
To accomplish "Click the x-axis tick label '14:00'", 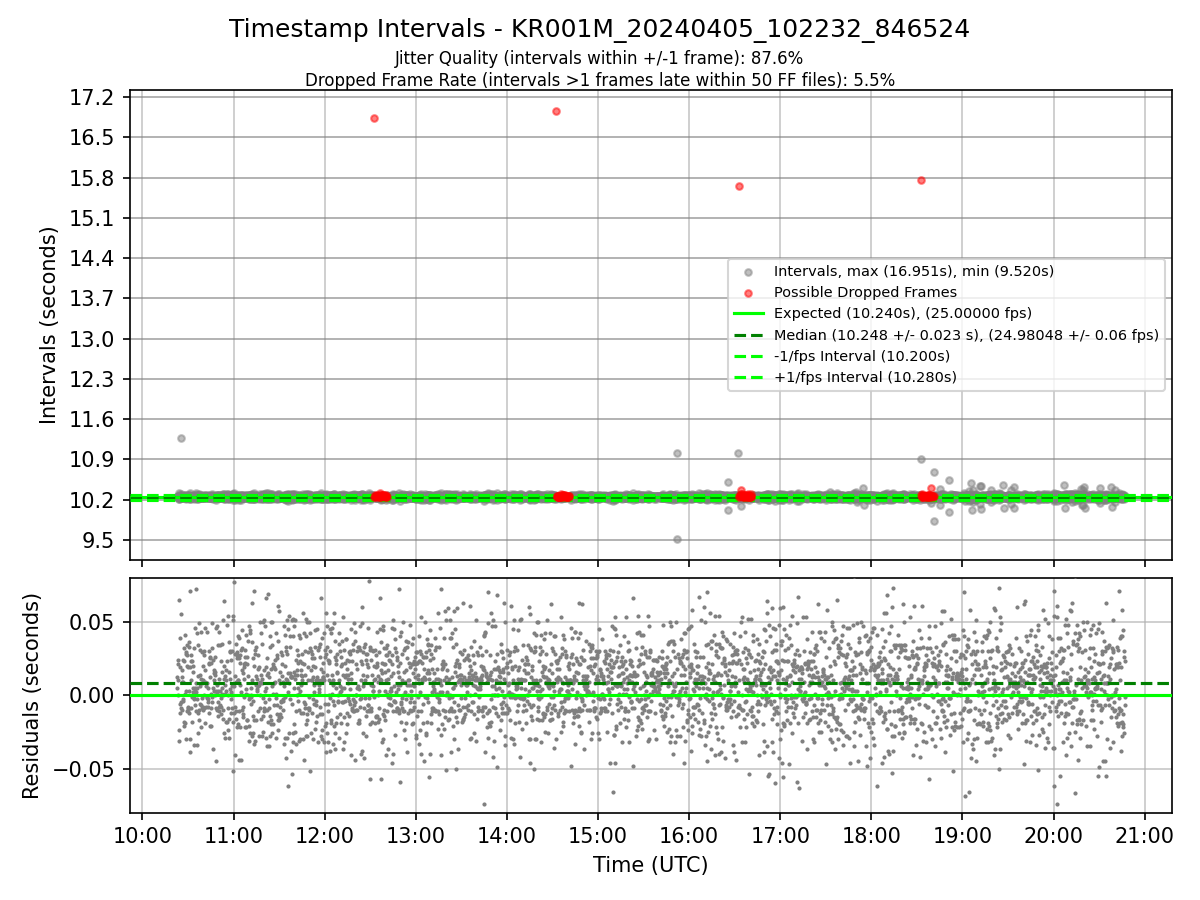I will pyautogui.click(x=506, y=835).
